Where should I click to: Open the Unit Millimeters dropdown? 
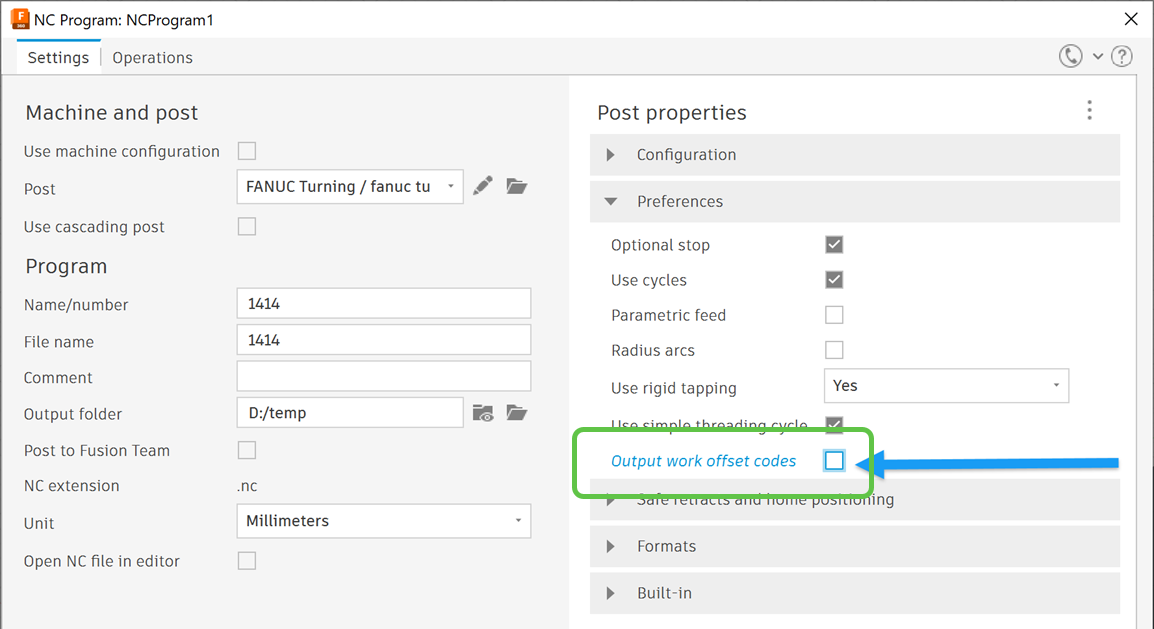tap(384, 521)
